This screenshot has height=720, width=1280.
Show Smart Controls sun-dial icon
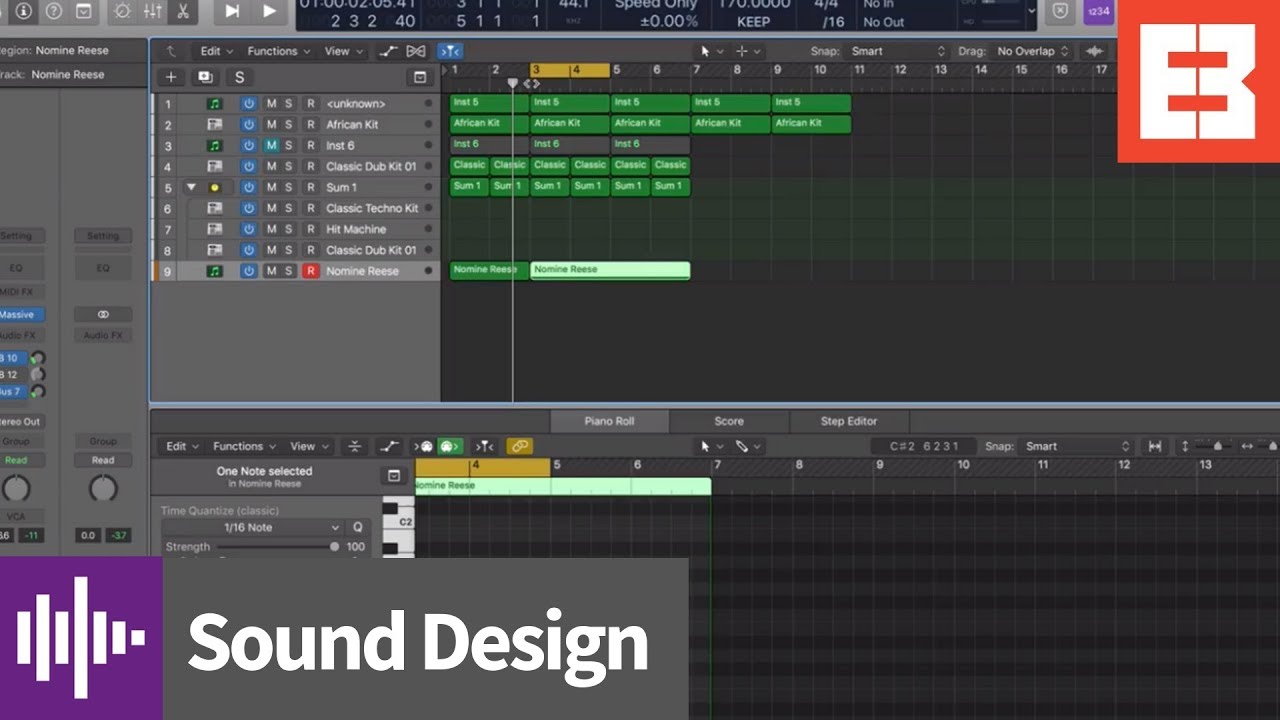122,11
